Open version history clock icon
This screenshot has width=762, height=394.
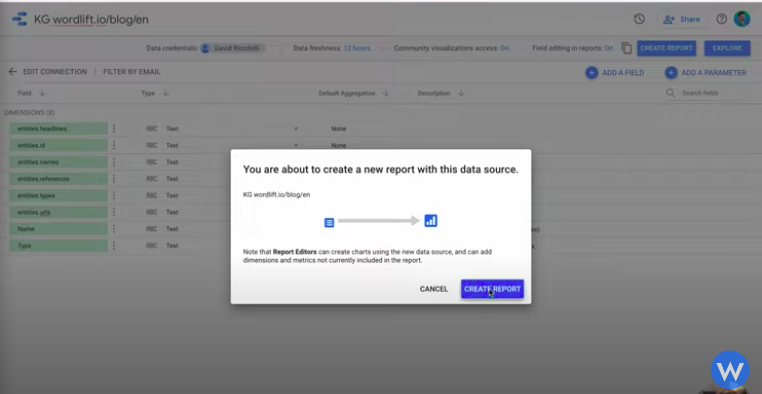(639, 19)
